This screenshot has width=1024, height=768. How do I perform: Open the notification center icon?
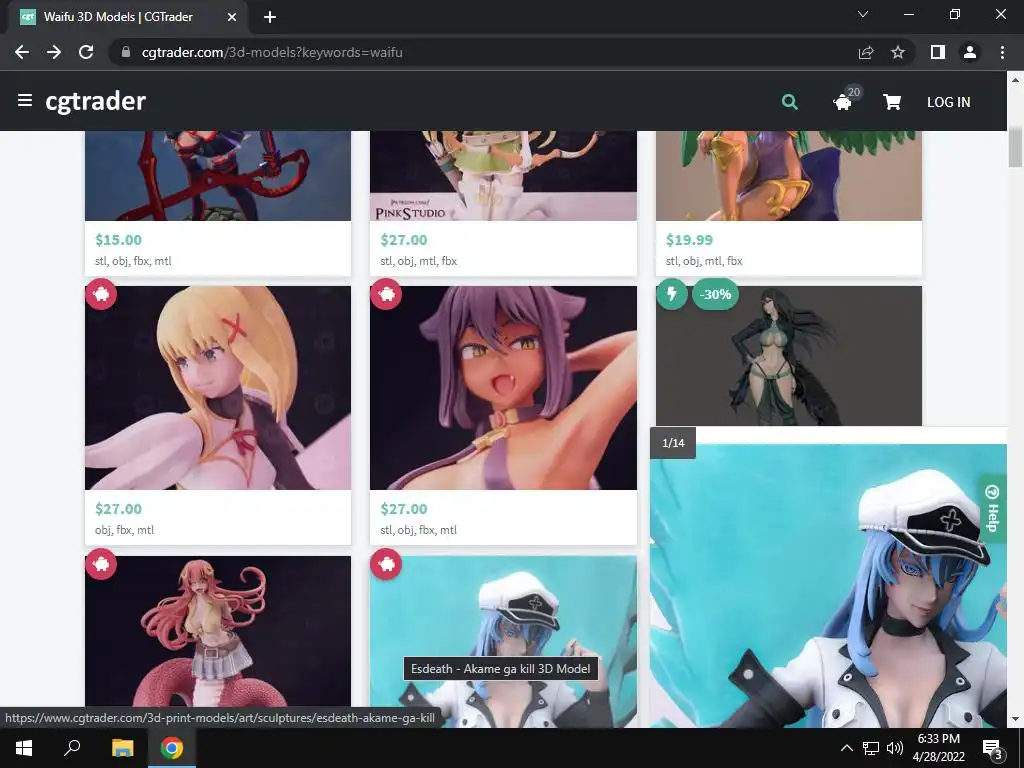pos(993,748)
